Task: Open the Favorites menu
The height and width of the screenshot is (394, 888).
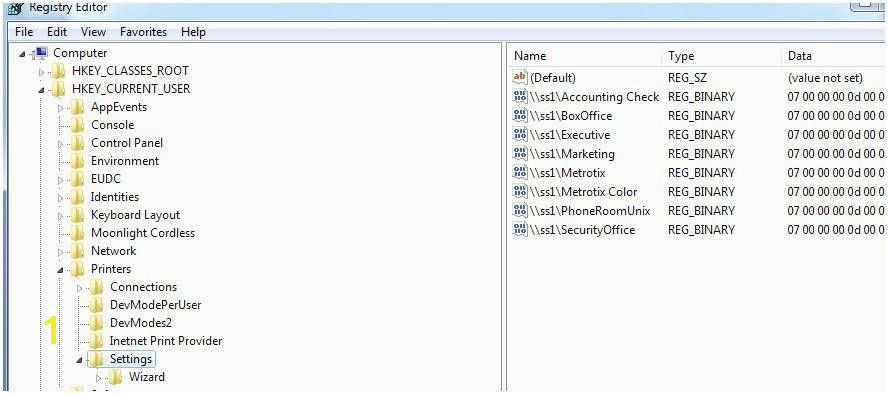Action: (143, 32)
